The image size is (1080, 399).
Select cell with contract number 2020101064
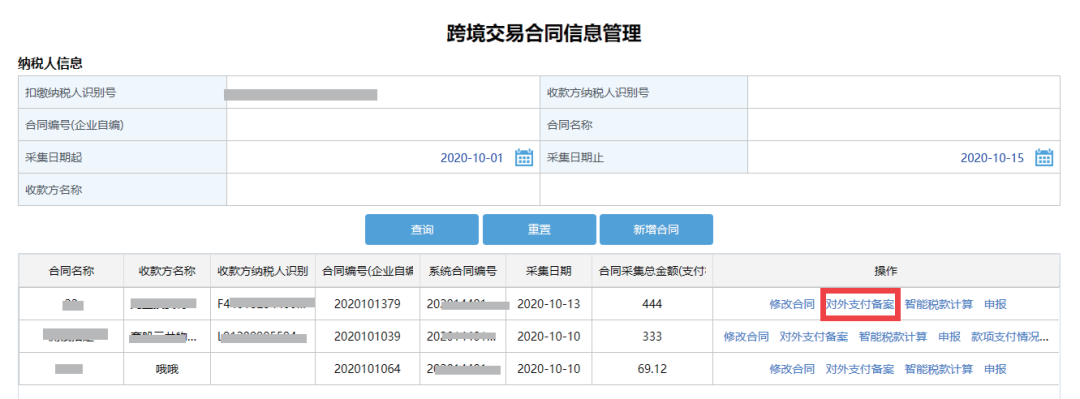pyautogui.click(x=368, y=369)
